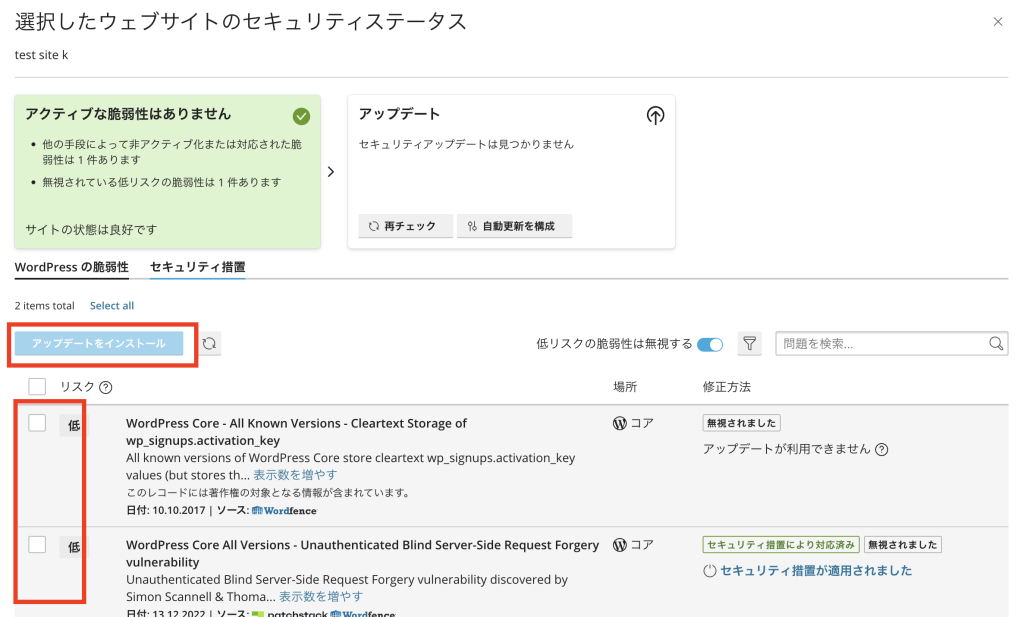Close the security status dialog

click(x=997, y=22)
